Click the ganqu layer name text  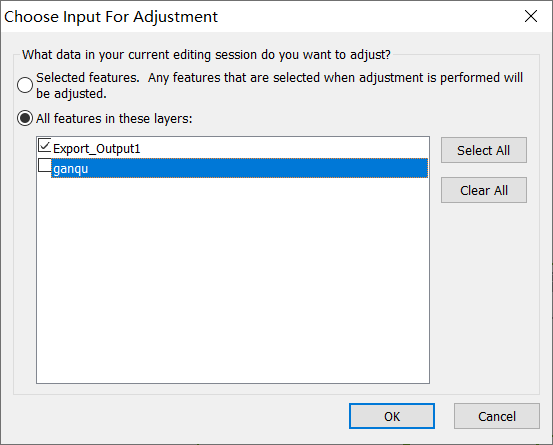click(x=71, y=169)
